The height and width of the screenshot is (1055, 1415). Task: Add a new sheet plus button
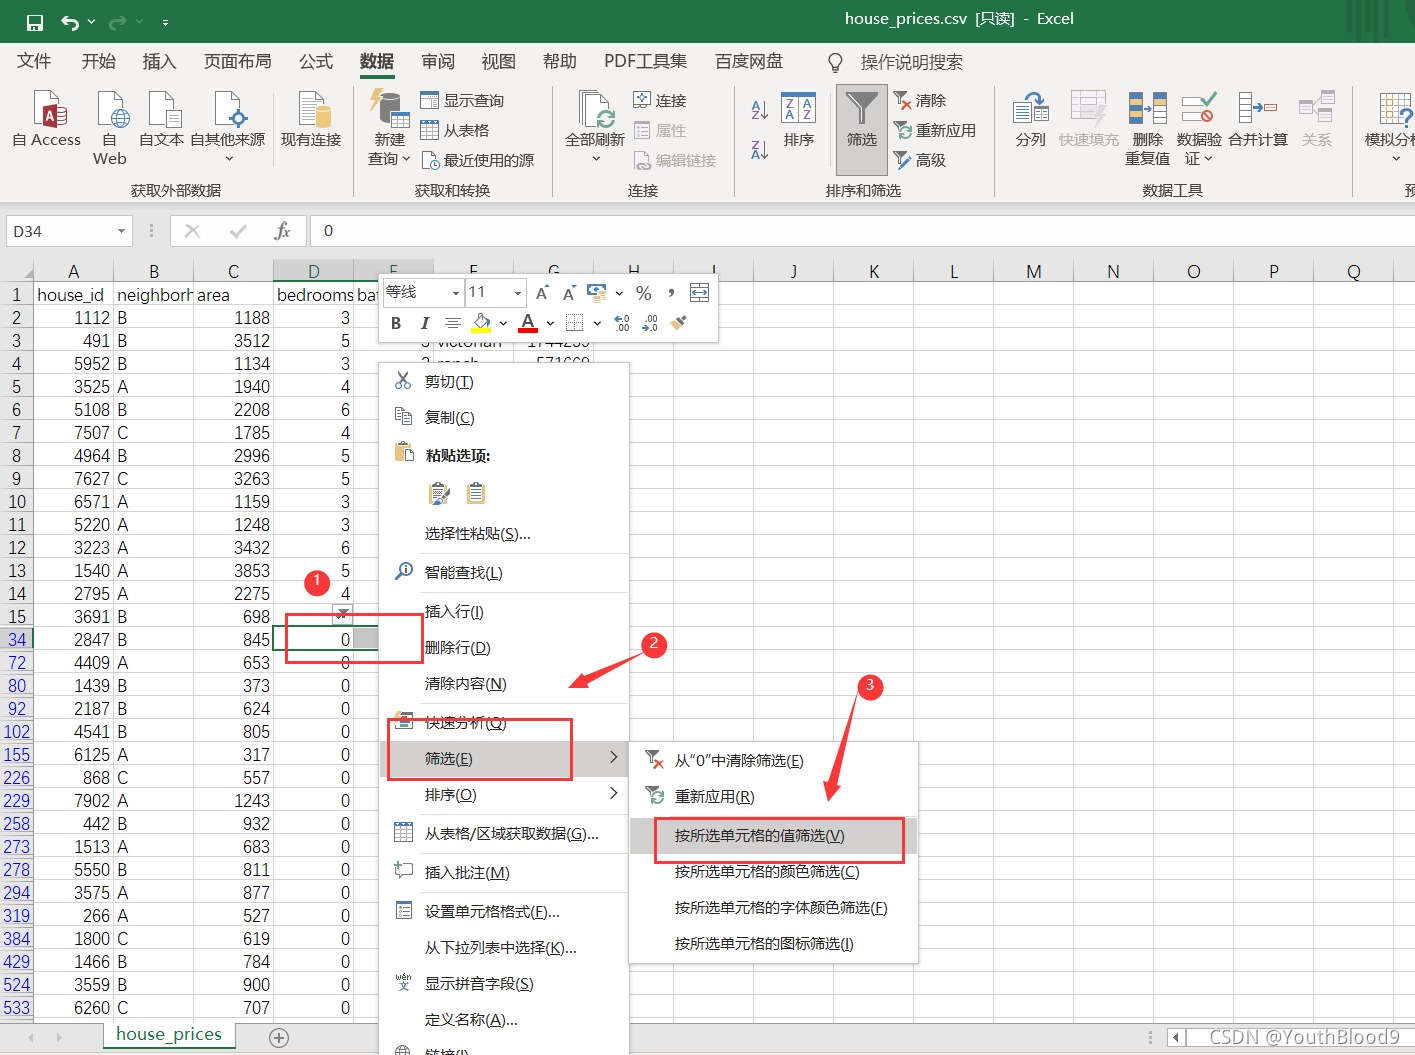[279, 1038]
